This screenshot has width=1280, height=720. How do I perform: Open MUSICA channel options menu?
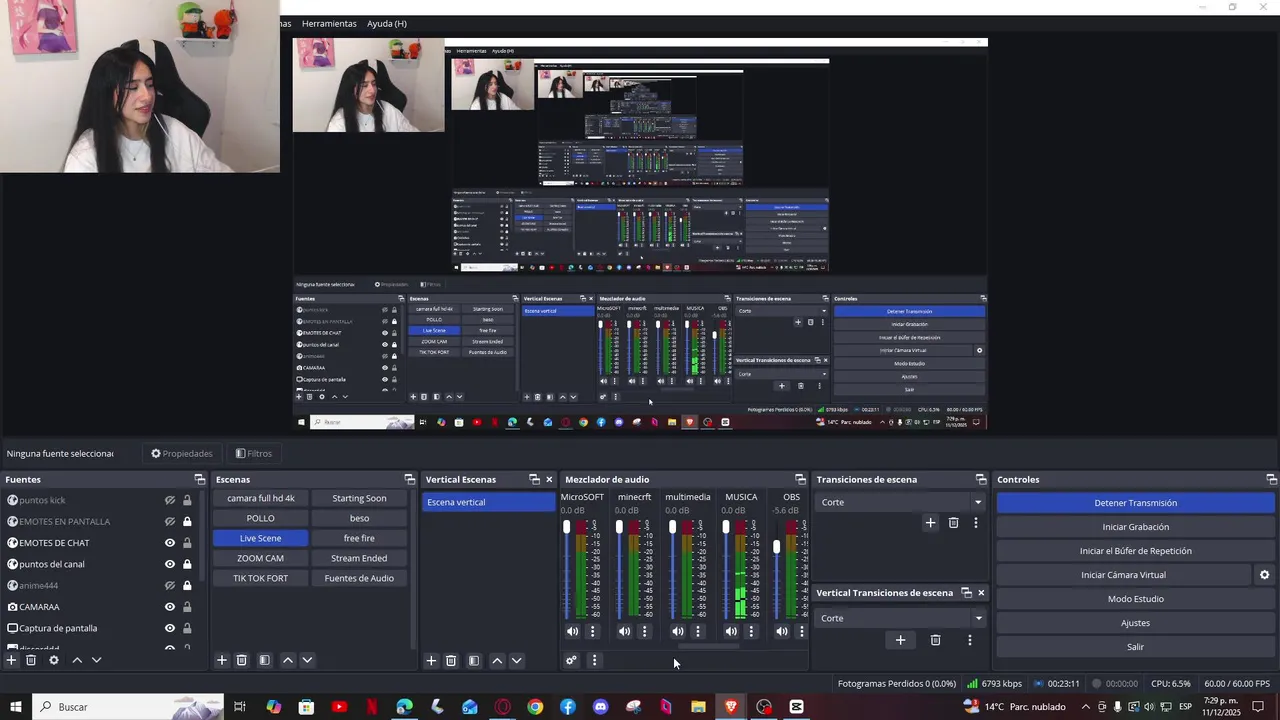point(751,631)
